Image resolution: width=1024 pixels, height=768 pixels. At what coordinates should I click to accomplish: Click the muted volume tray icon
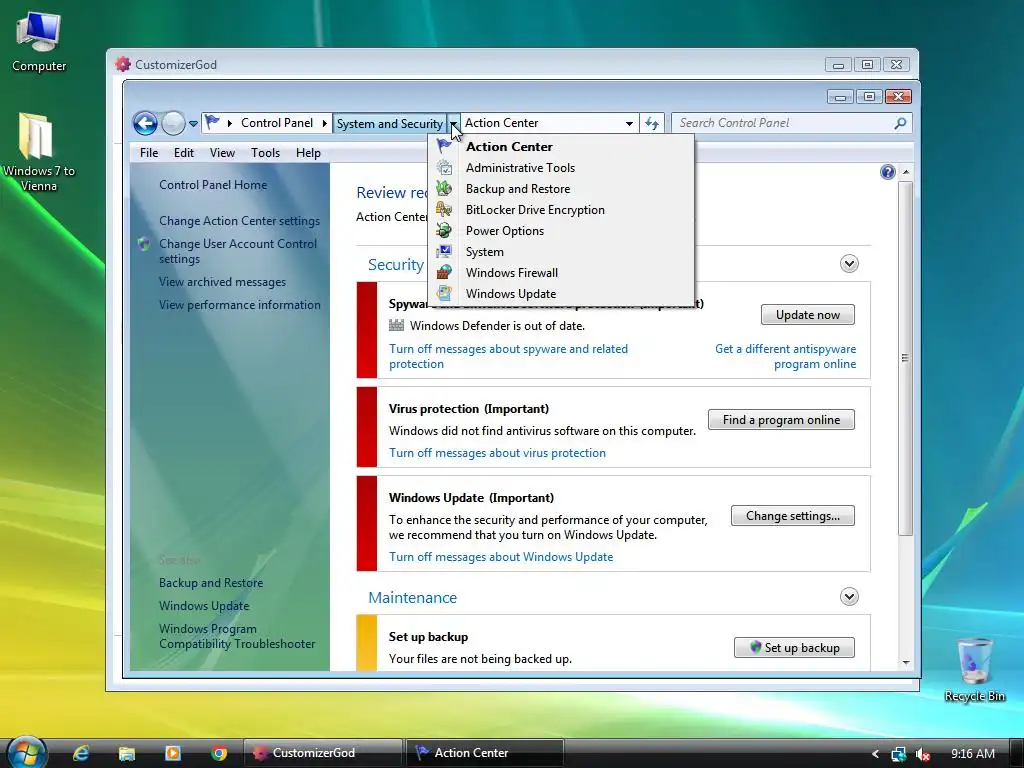[923, 754]
